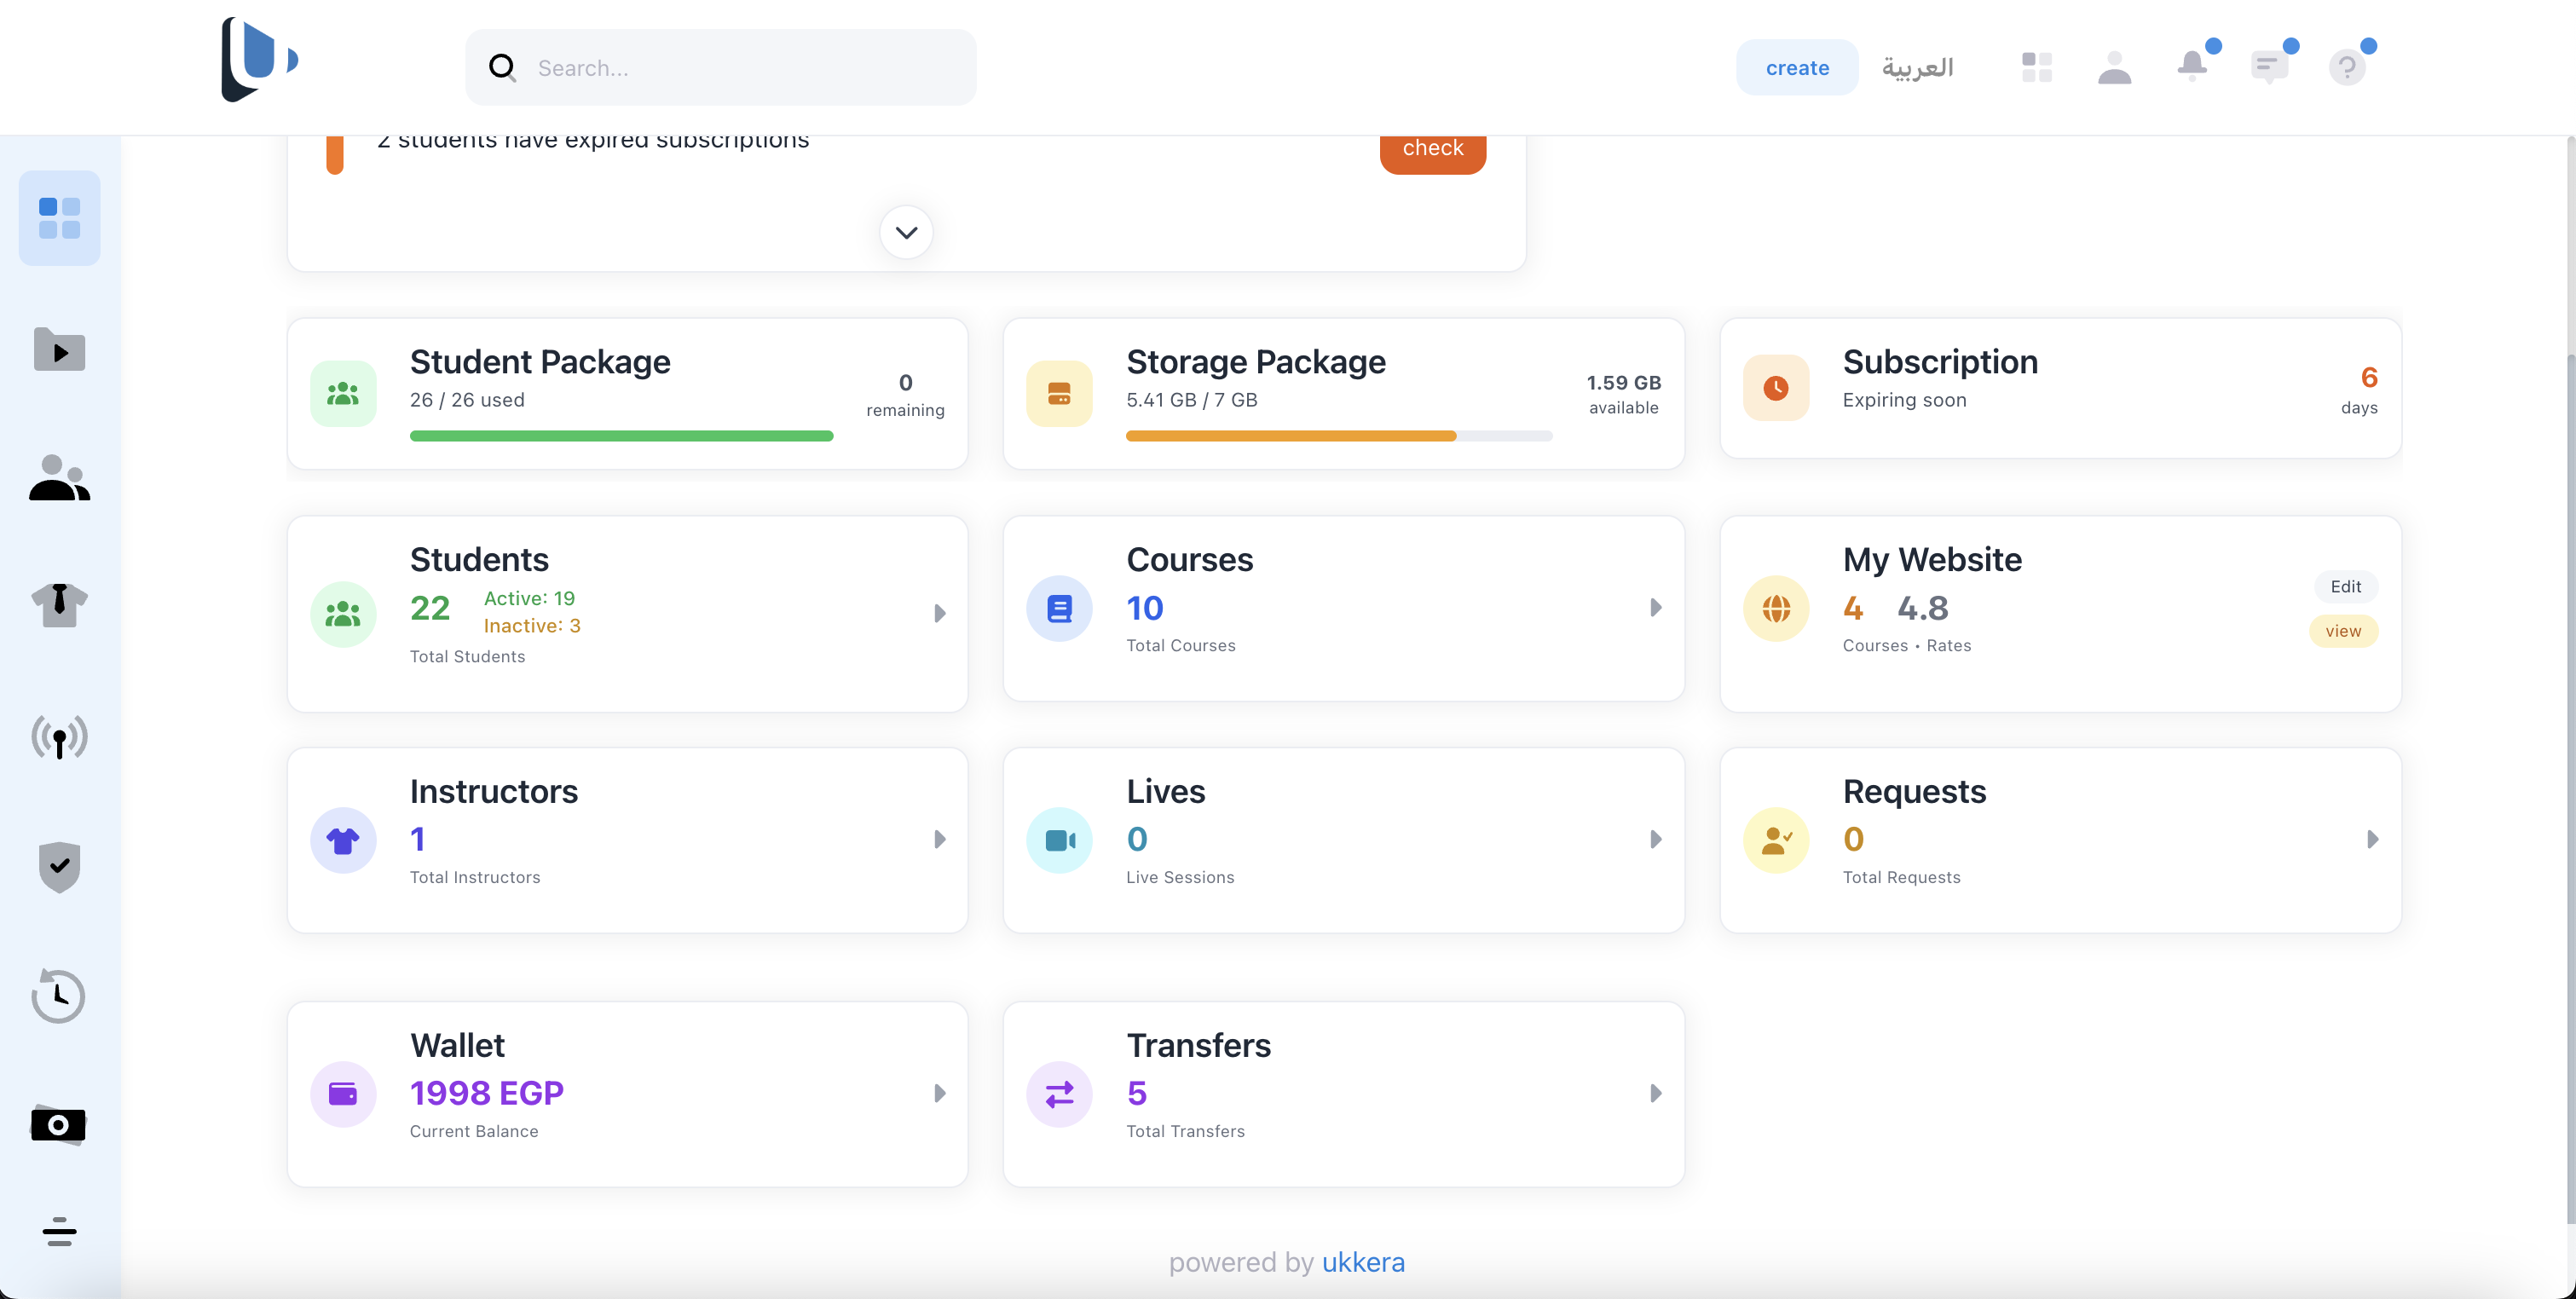The width and height of the screenshot is (2576, 1299).
Task: Click the '1.59 GB available' value
Action: point(1623,394)
